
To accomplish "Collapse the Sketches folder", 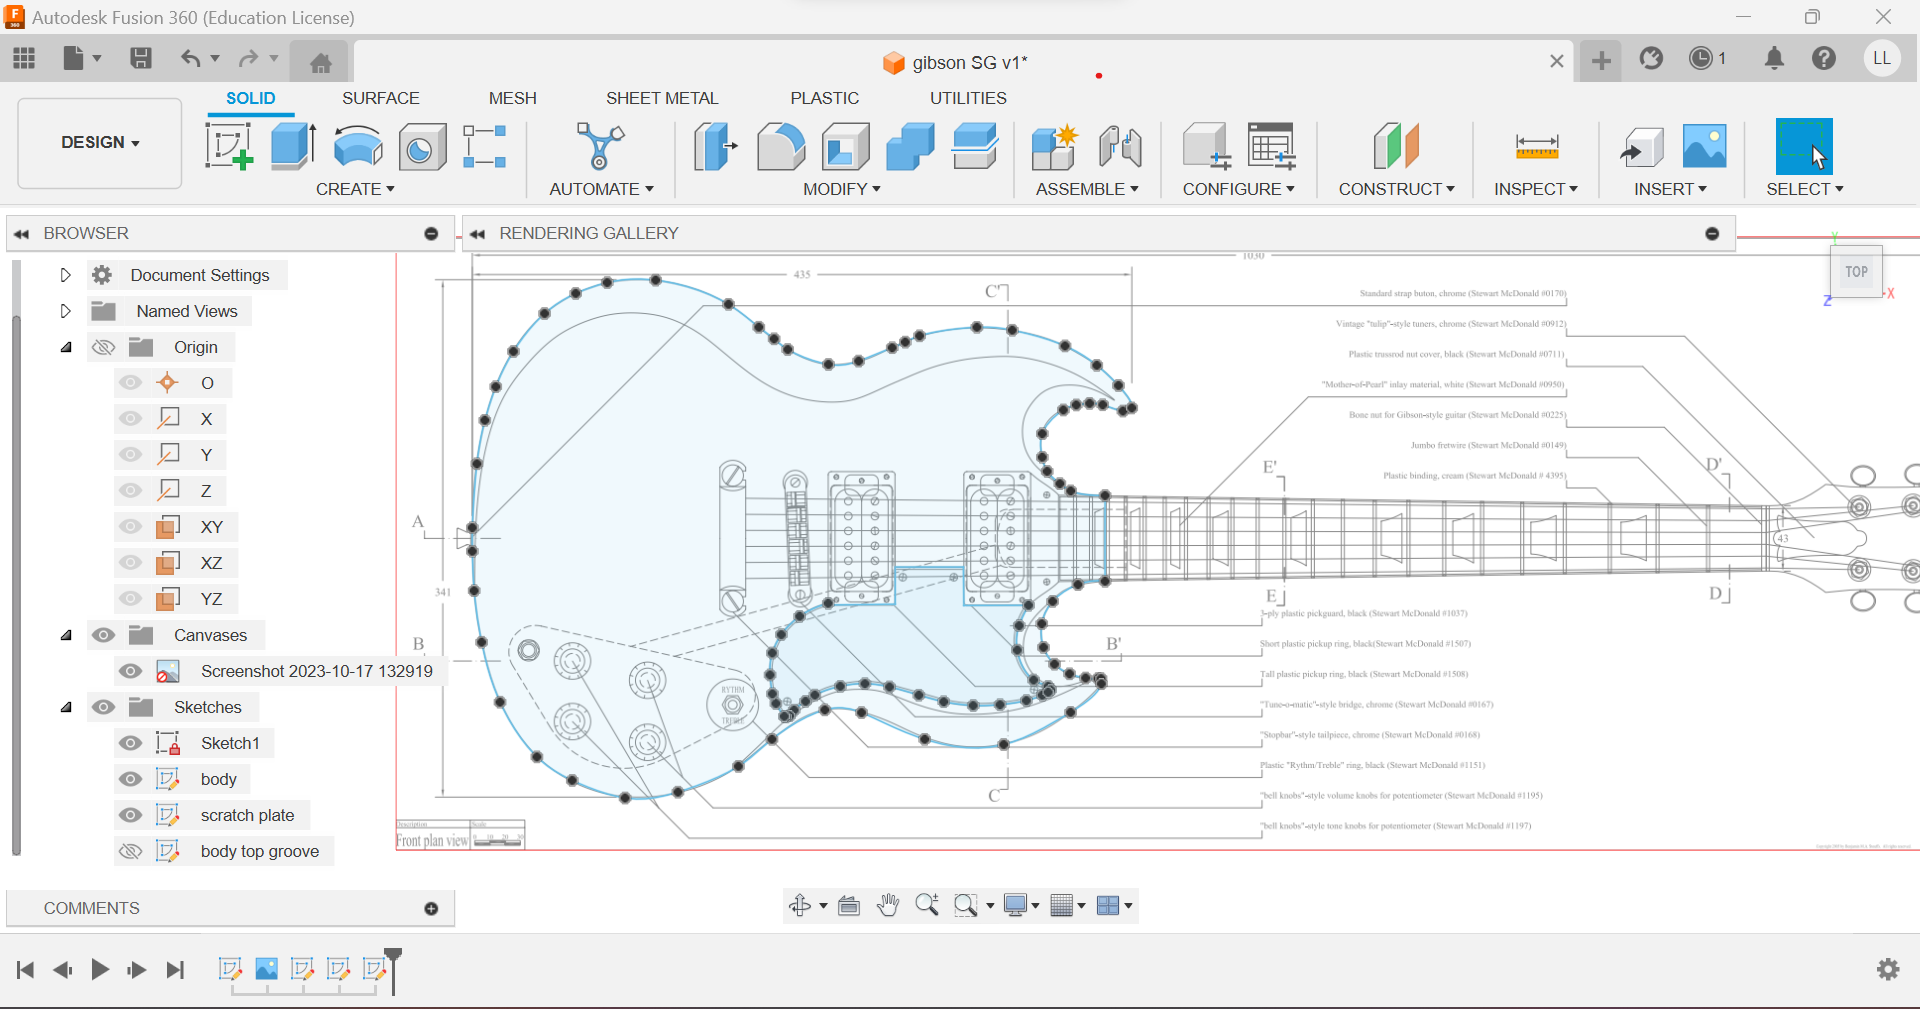I will (66, 707).
